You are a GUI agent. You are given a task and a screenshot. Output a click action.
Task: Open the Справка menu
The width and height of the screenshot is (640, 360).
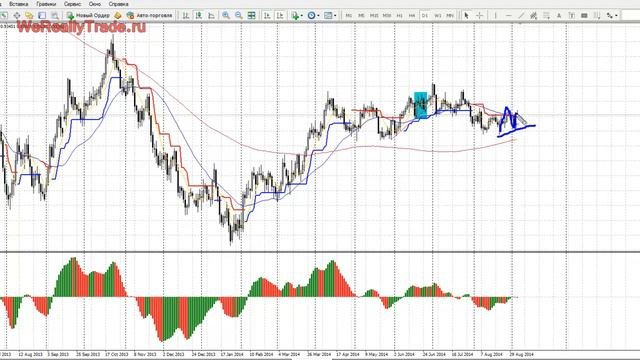tap(118, 4)
